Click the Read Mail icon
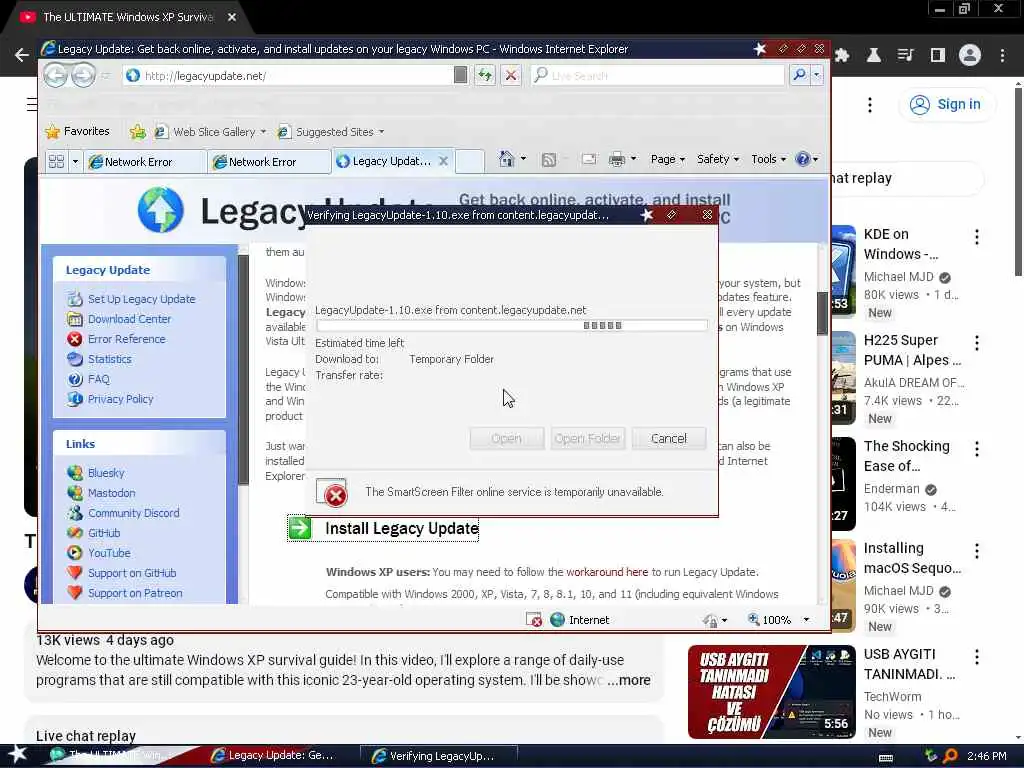1024x768 pixels. click(588, 159)
